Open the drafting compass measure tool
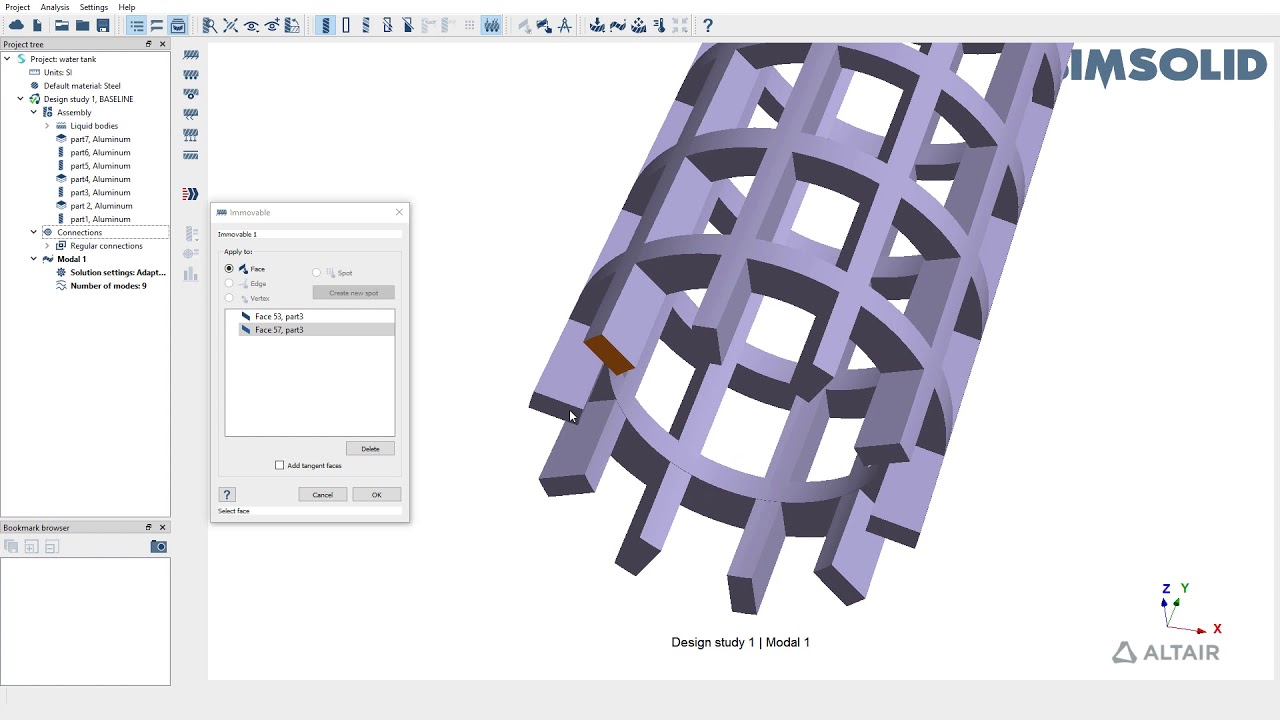The height and width of the screenshot is (720, 1280). click(x=565, y=25)
